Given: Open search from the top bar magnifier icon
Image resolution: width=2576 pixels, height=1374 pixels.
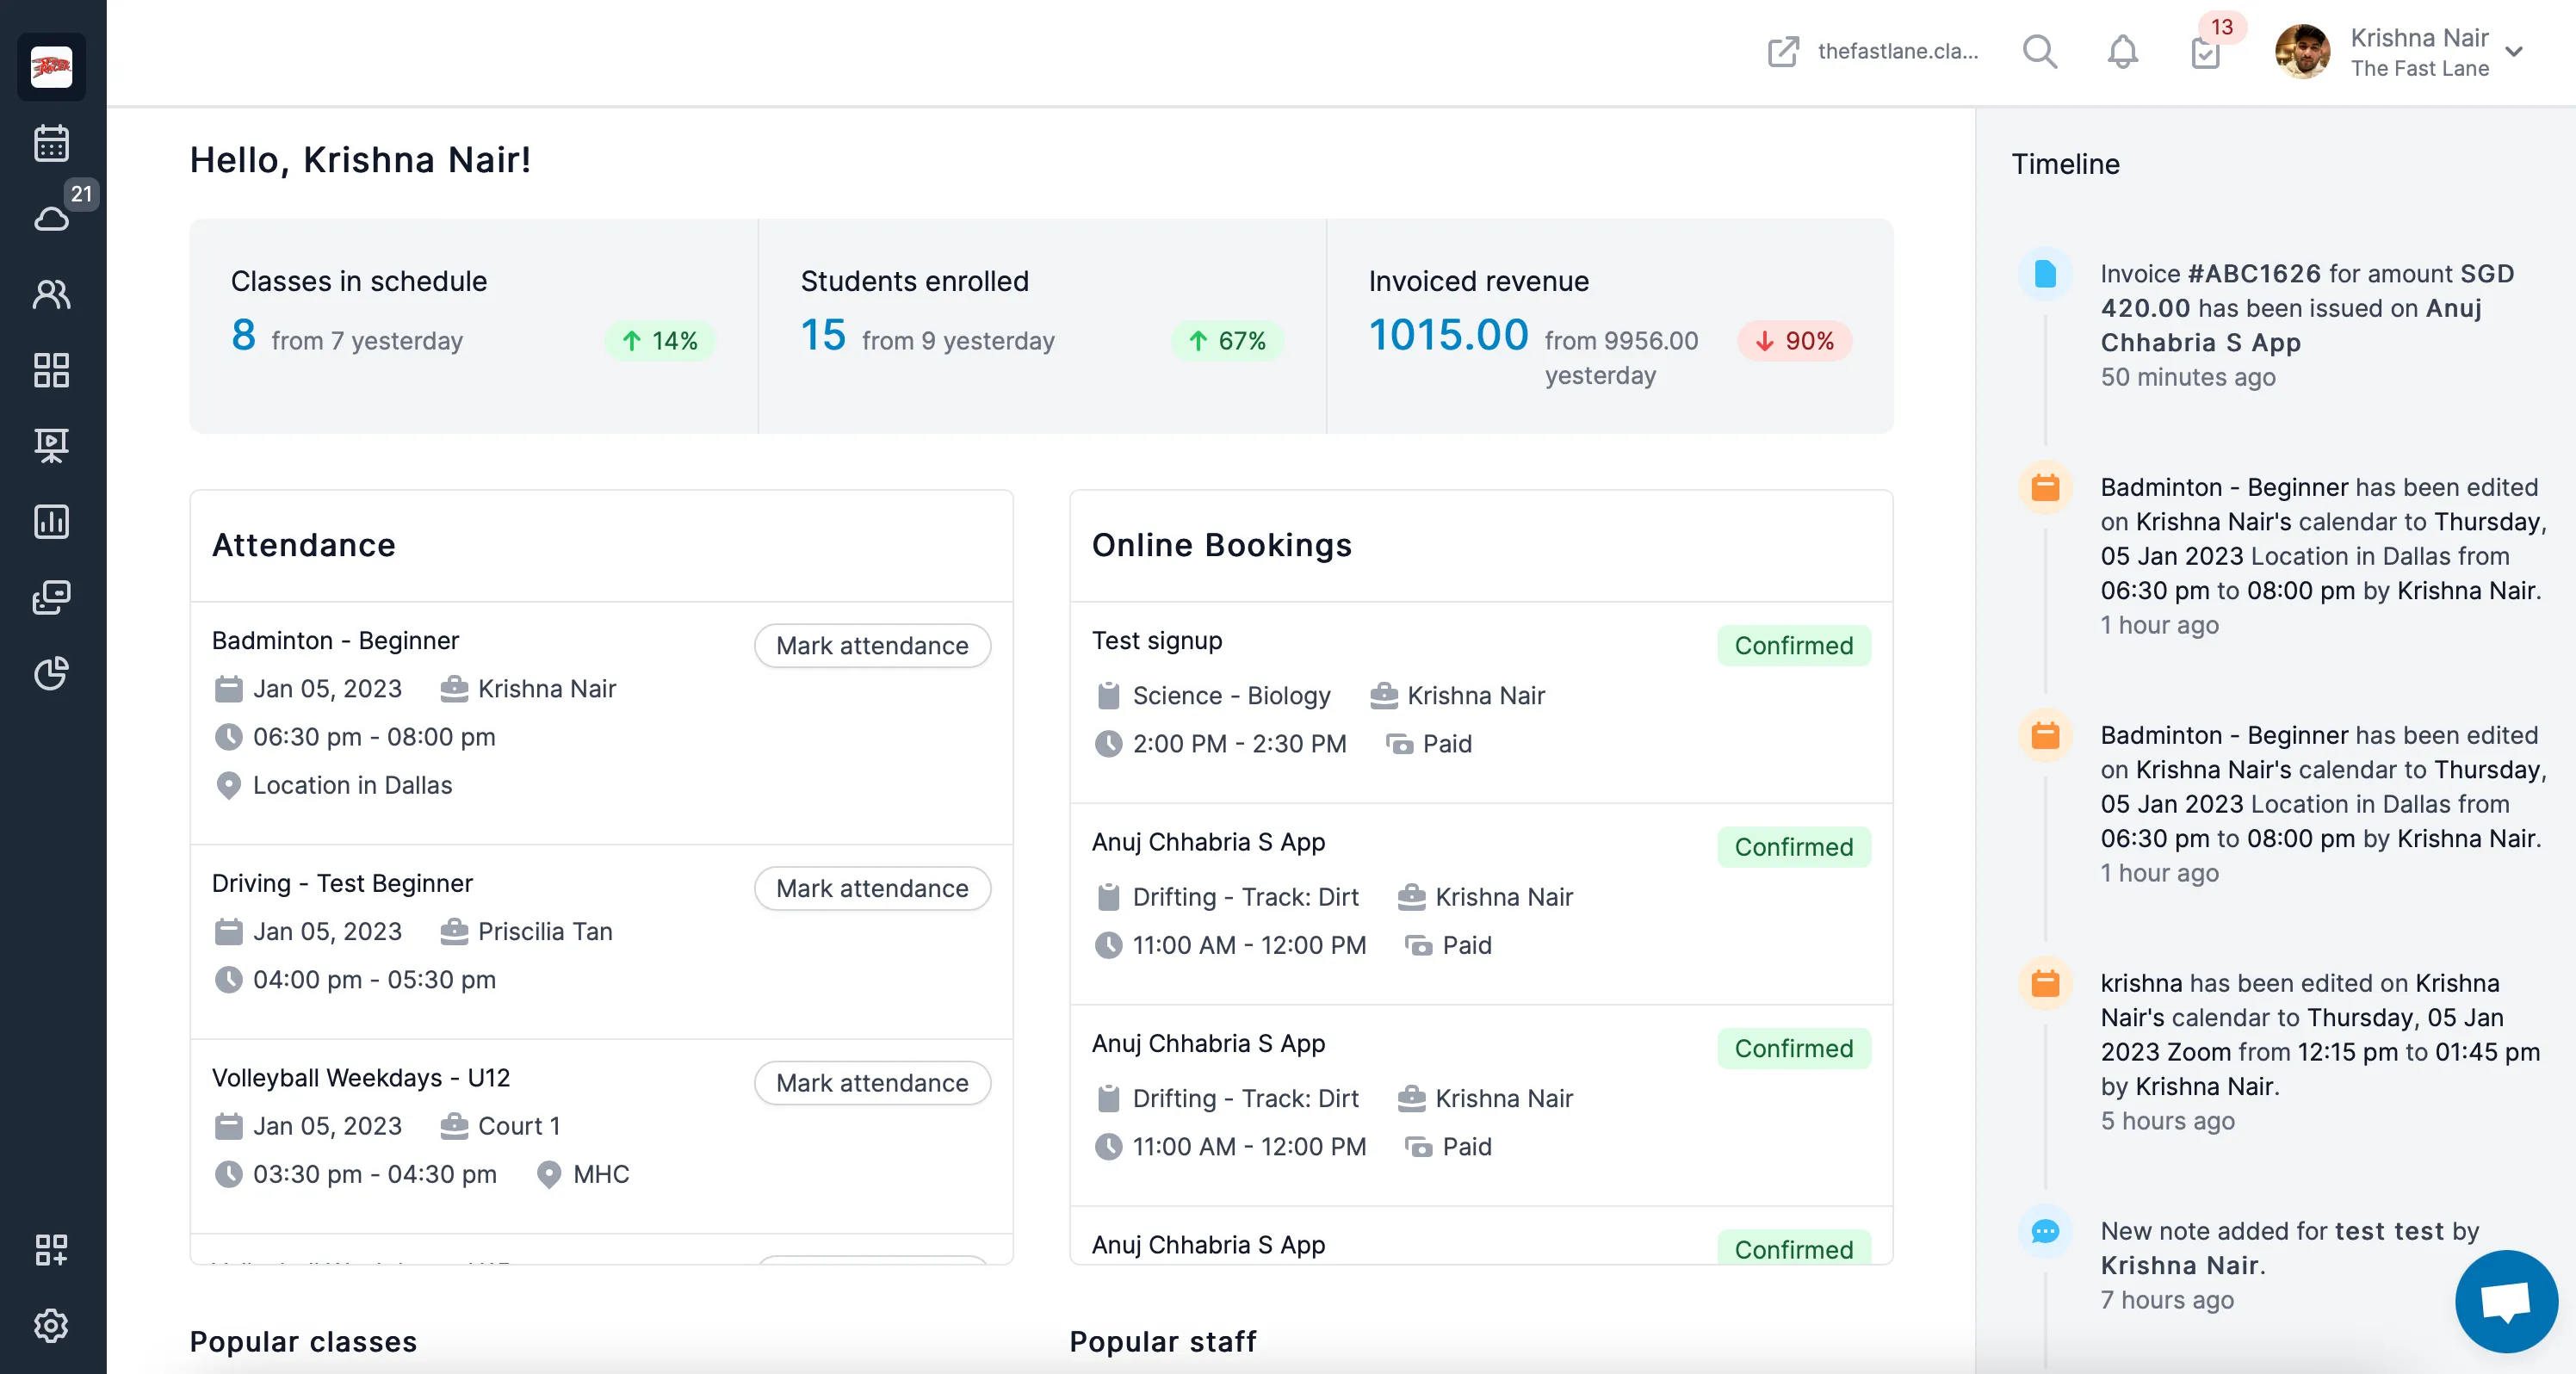Looking at the screenshot, I should (x=2040, y=52).
